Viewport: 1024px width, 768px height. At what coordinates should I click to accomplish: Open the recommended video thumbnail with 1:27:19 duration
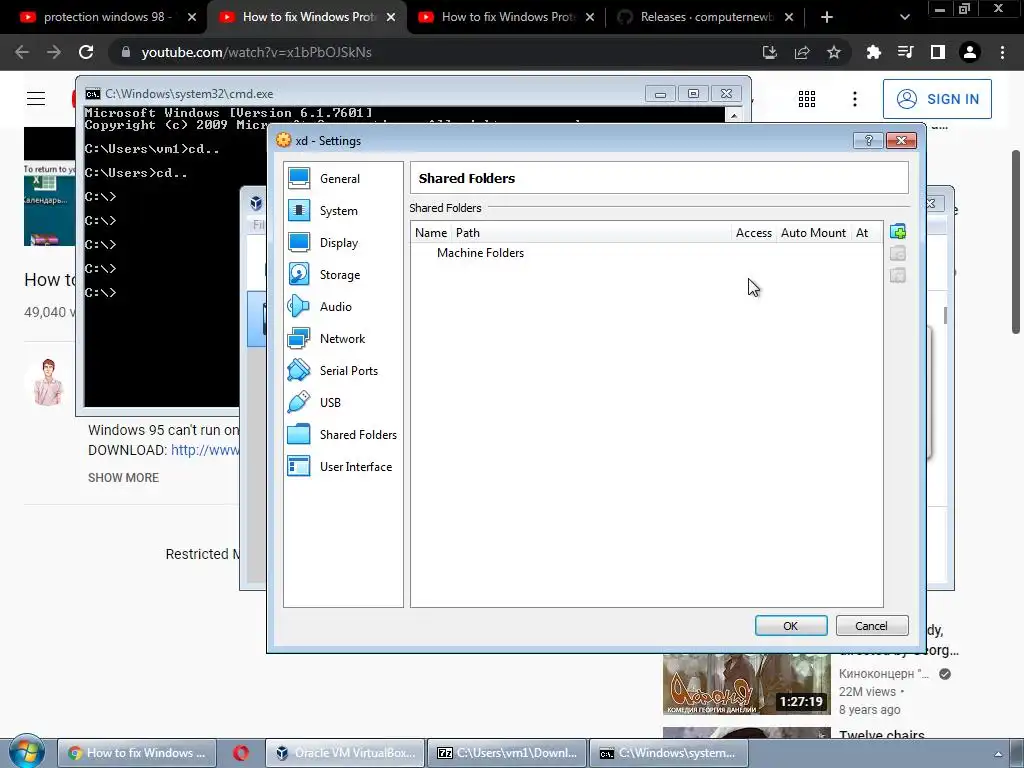746,684
